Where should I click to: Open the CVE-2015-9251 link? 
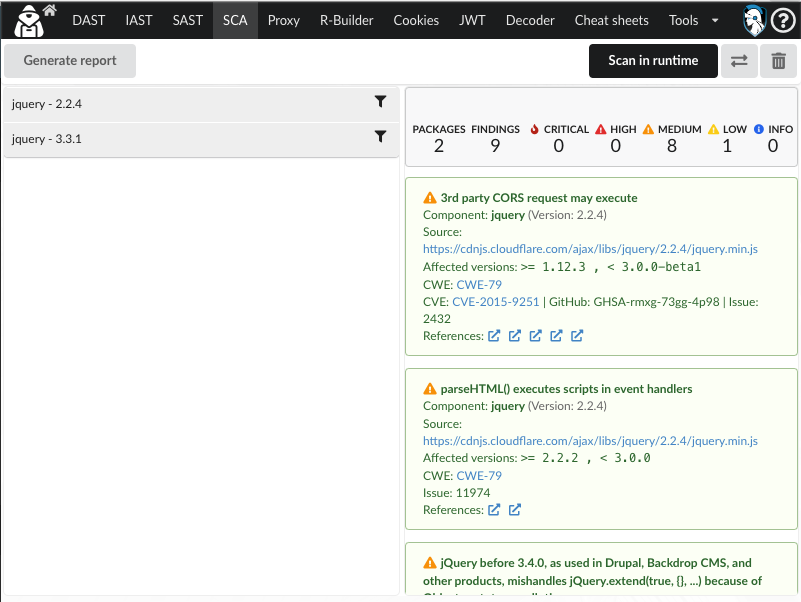tap(495, 301)
